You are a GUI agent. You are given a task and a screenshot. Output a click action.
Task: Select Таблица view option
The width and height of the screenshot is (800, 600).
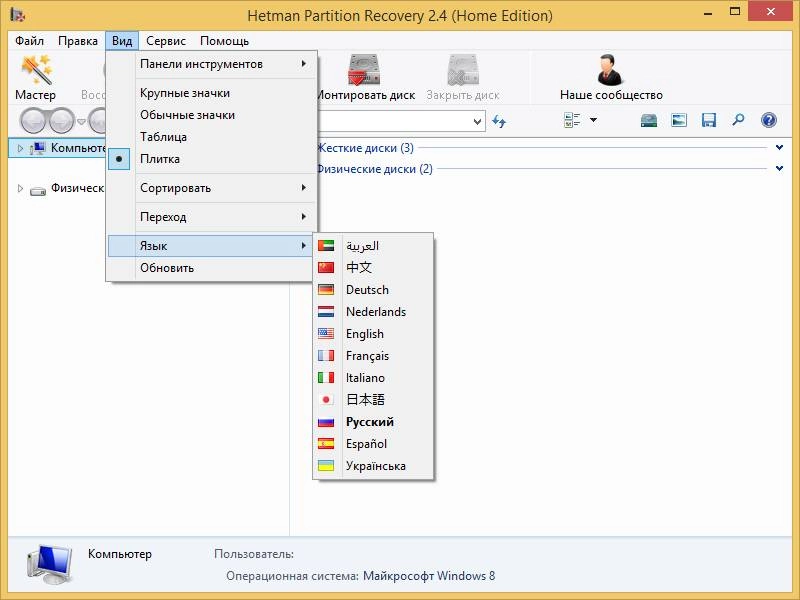point(211,137)
